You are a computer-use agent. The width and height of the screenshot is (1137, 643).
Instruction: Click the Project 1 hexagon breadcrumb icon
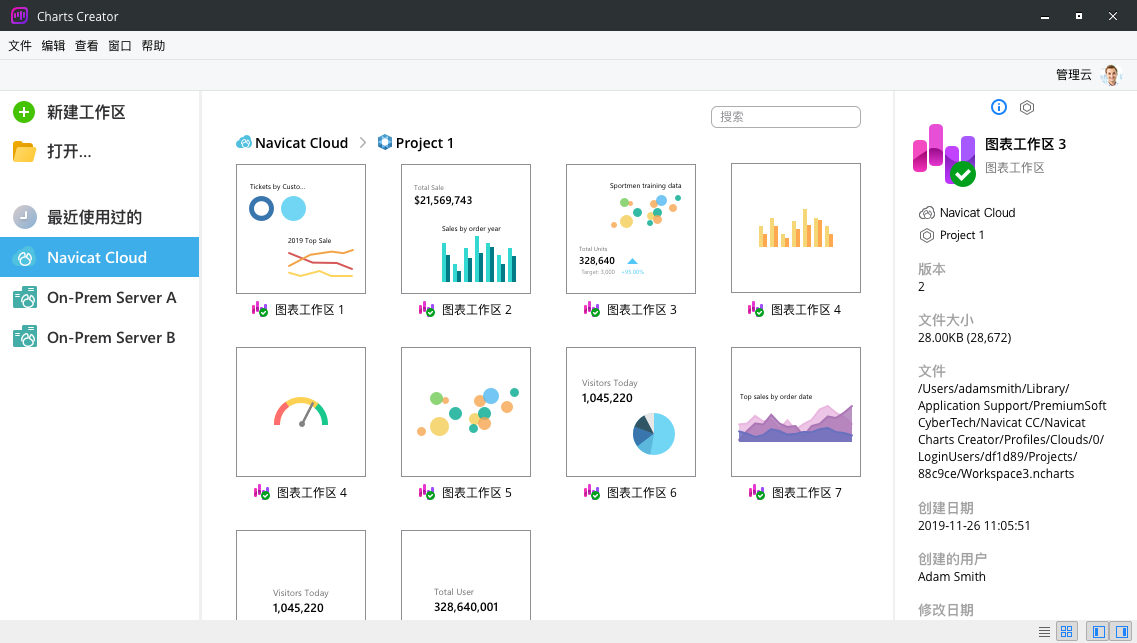tap(385, 142)
